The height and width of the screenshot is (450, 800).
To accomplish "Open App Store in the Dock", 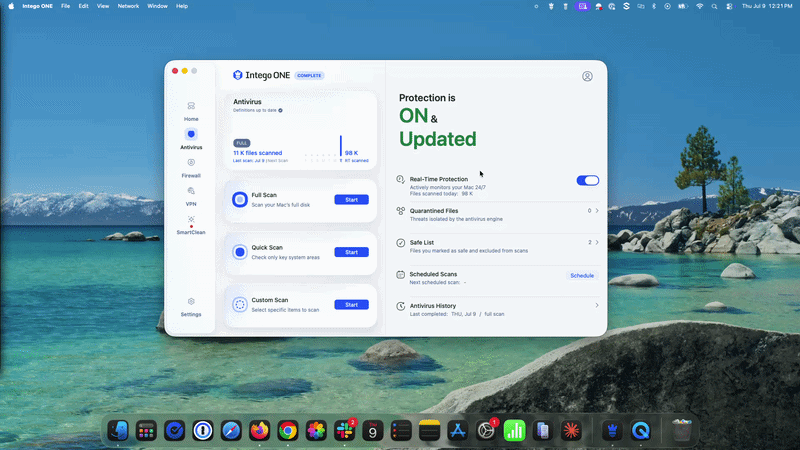I will coord(458,431).
